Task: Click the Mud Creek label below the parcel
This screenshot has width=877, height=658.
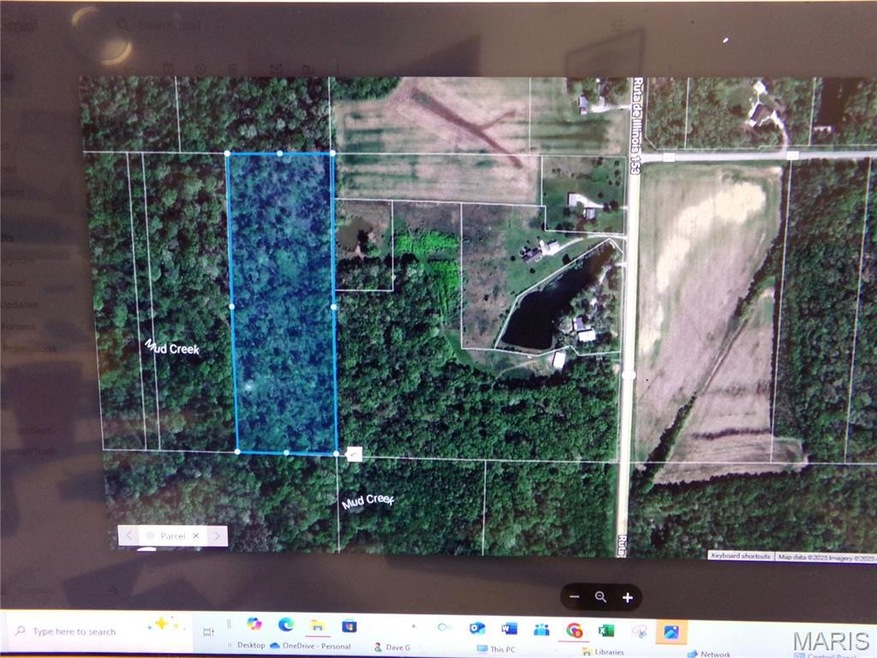Action: coord(367,501)
